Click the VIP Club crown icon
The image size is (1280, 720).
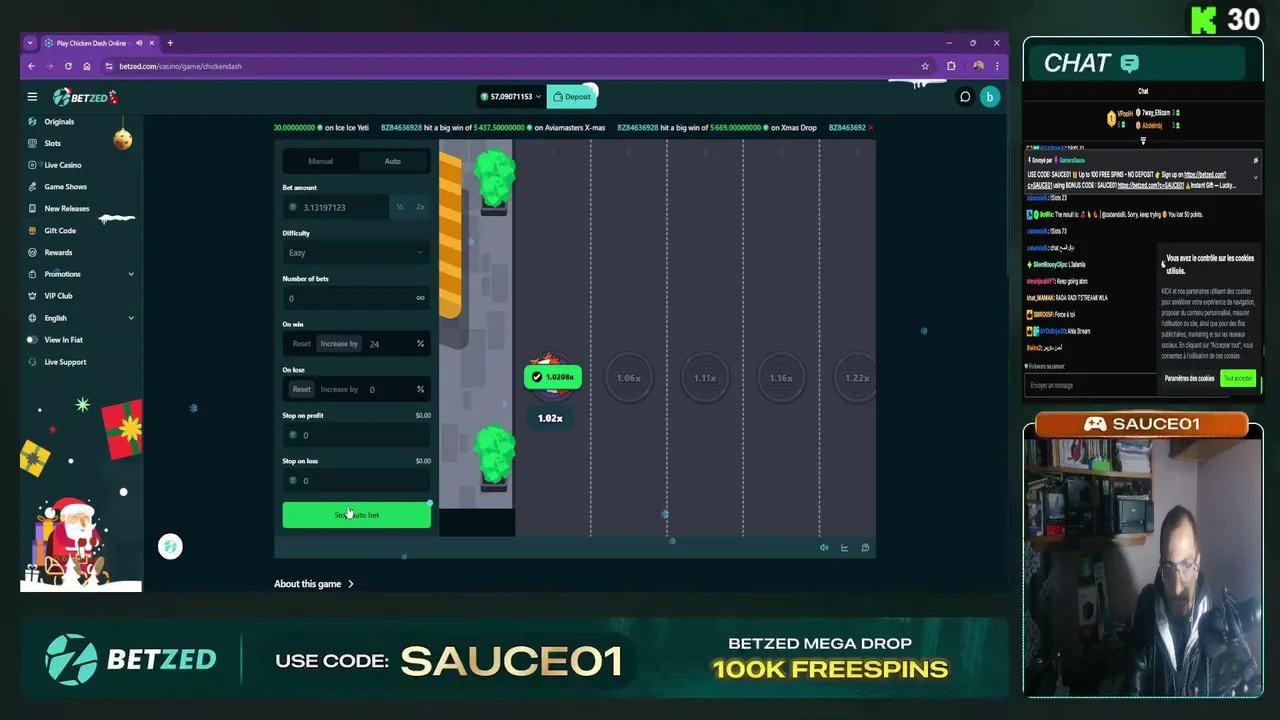coord(32,296)
